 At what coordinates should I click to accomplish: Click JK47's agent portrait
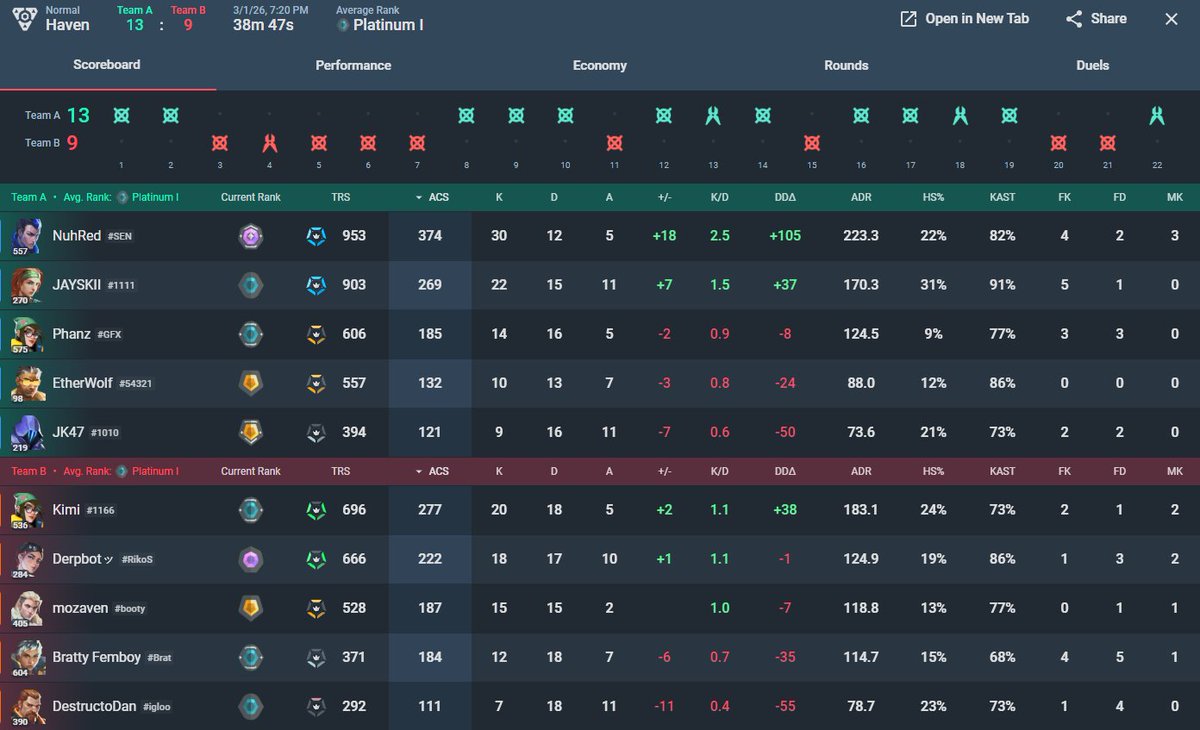pos(26,432)
